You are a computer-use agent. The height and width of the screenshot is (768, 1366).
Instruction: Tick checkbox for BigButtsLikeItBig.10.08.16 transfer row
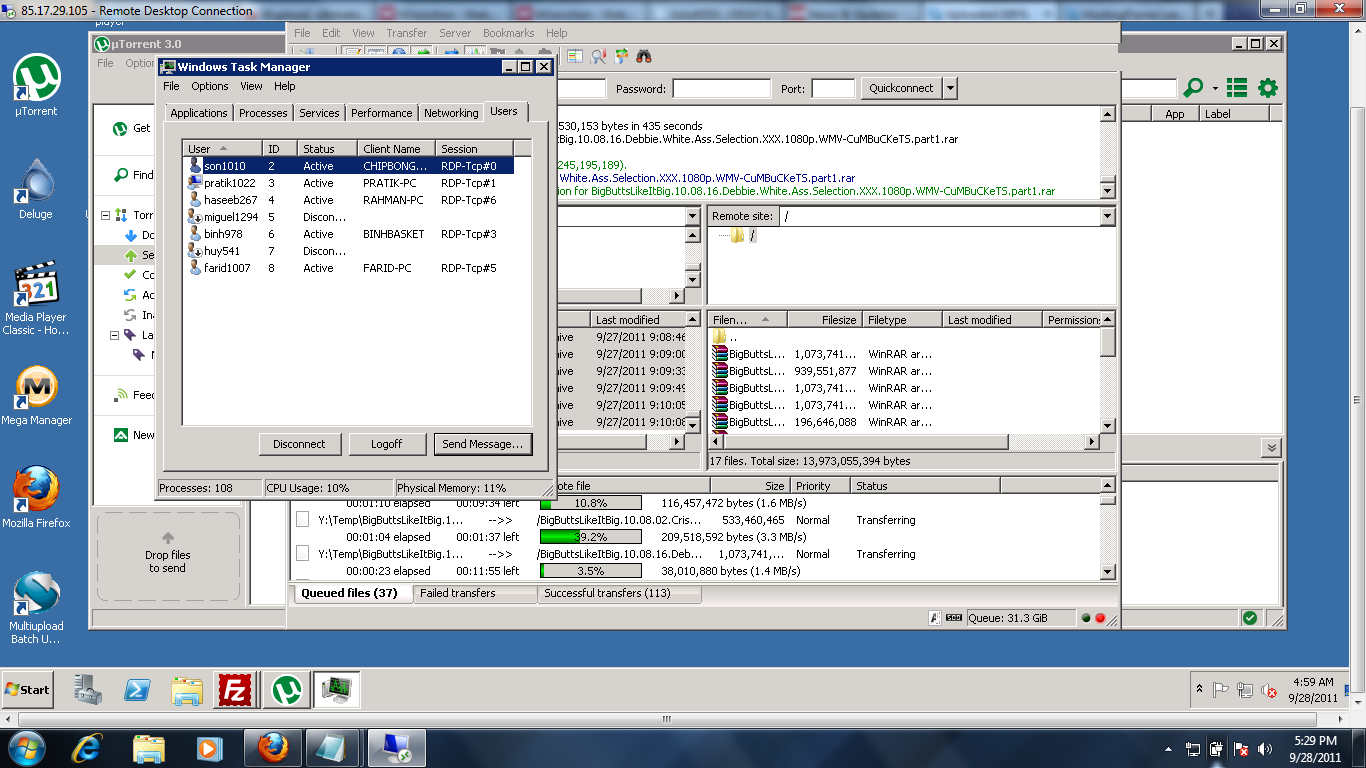[302, 554]
